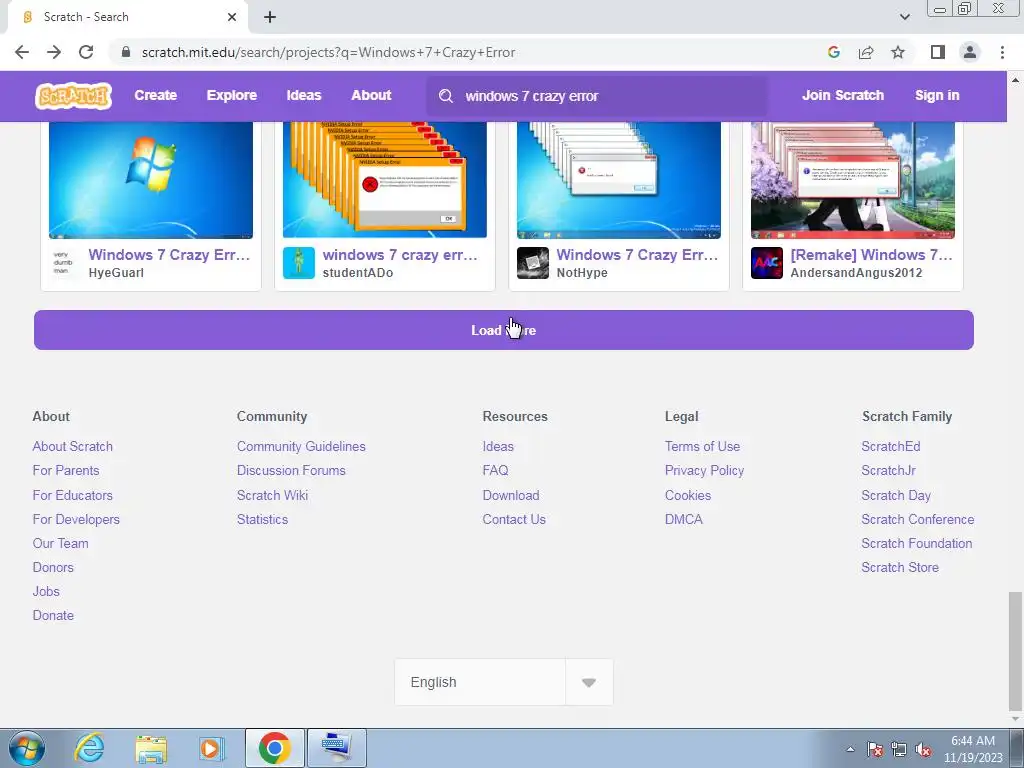Click the Load More button
The image size is (1024, 768).
(x=504, y=330)
